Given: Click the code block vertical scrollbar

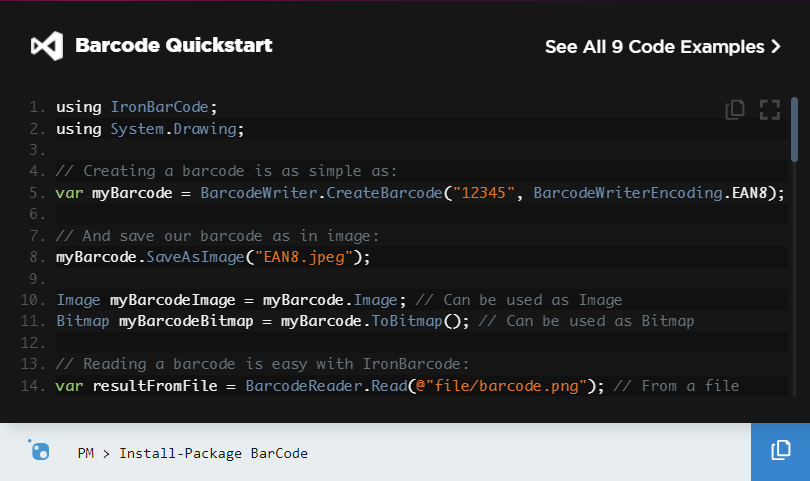Looking at the screenshot, I should point(795,130).
